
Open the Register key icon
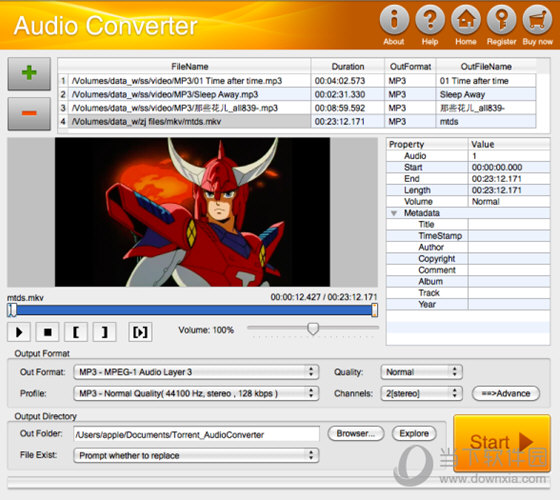click(x=501, y=19)
